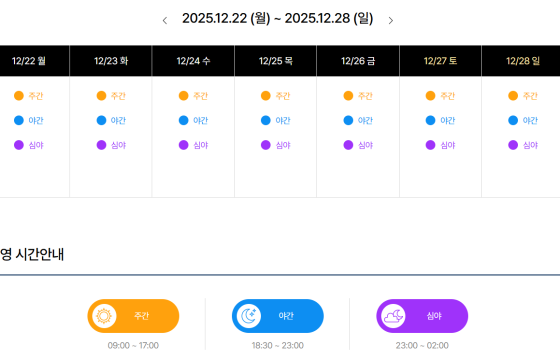Go to next week with right chevron

391,20
